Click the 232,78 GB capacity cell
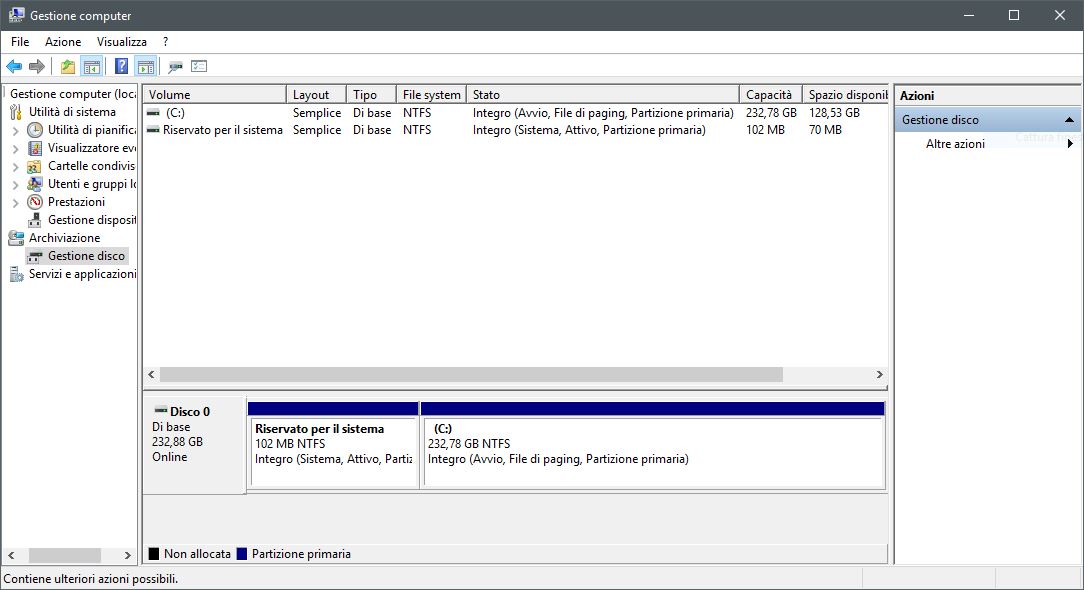Viewport: 1084px width, 590px height. click(x=771, y=113)
